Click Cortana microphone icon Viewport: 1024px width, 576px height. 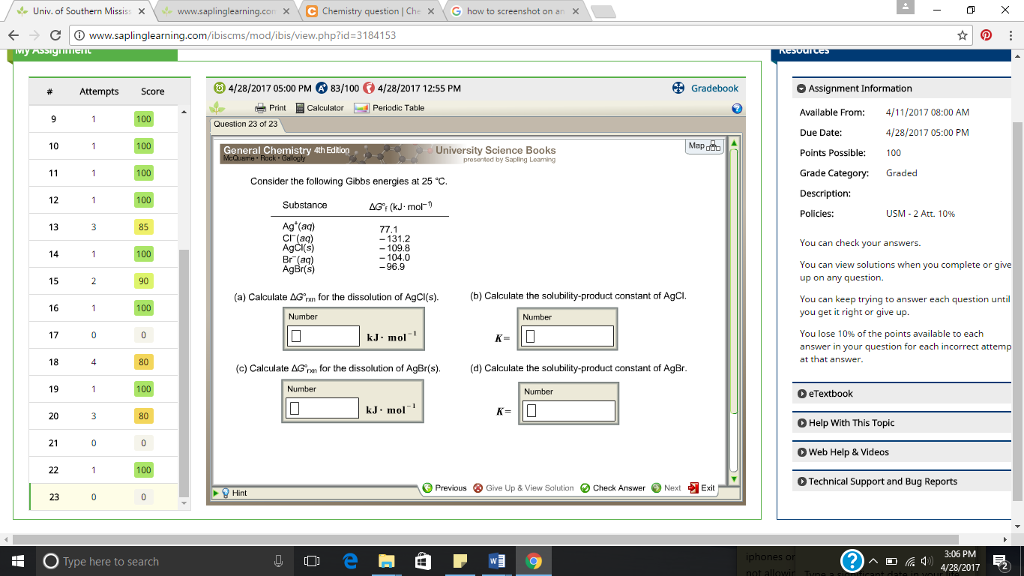point(278,561)
